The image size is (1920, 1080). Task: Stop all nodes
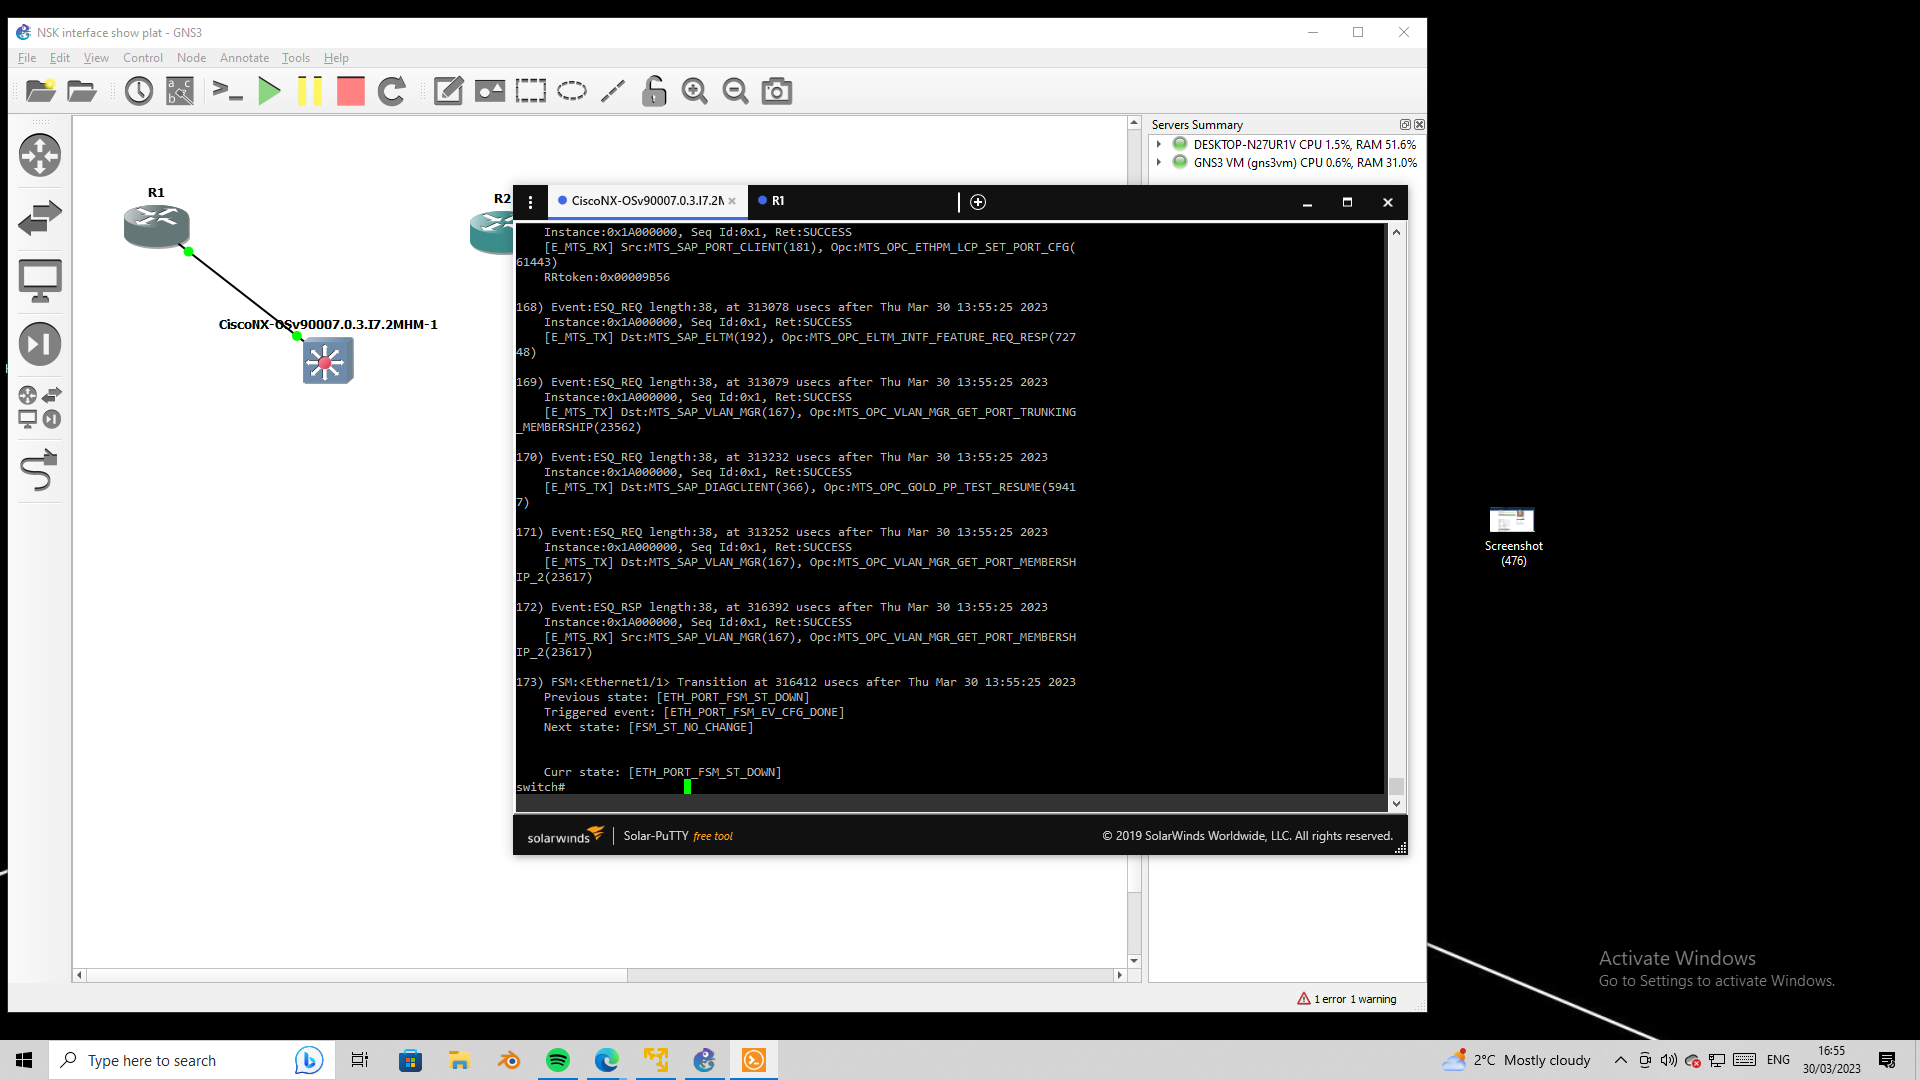click(x=350, y=90)
